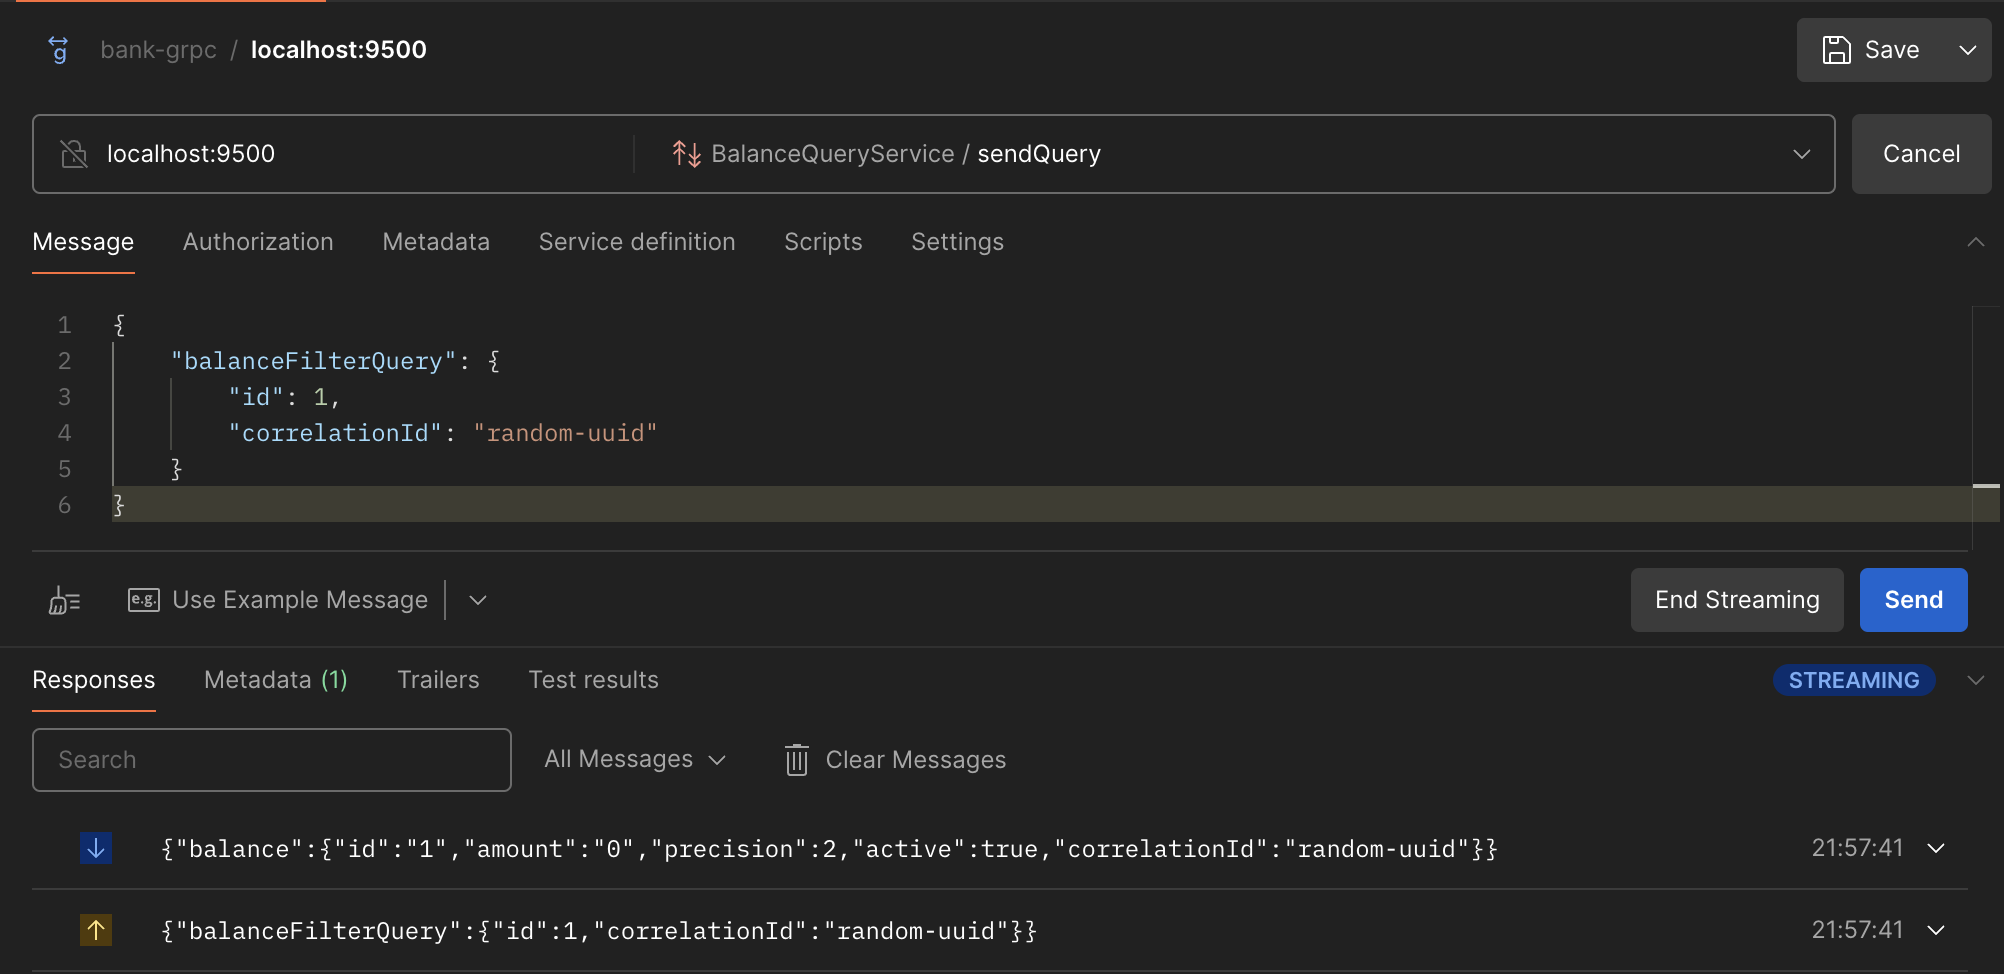The height and width of the screenshot is (974, 2004).
Task: Expand the balance response message row
Action: pos(1936,848)
